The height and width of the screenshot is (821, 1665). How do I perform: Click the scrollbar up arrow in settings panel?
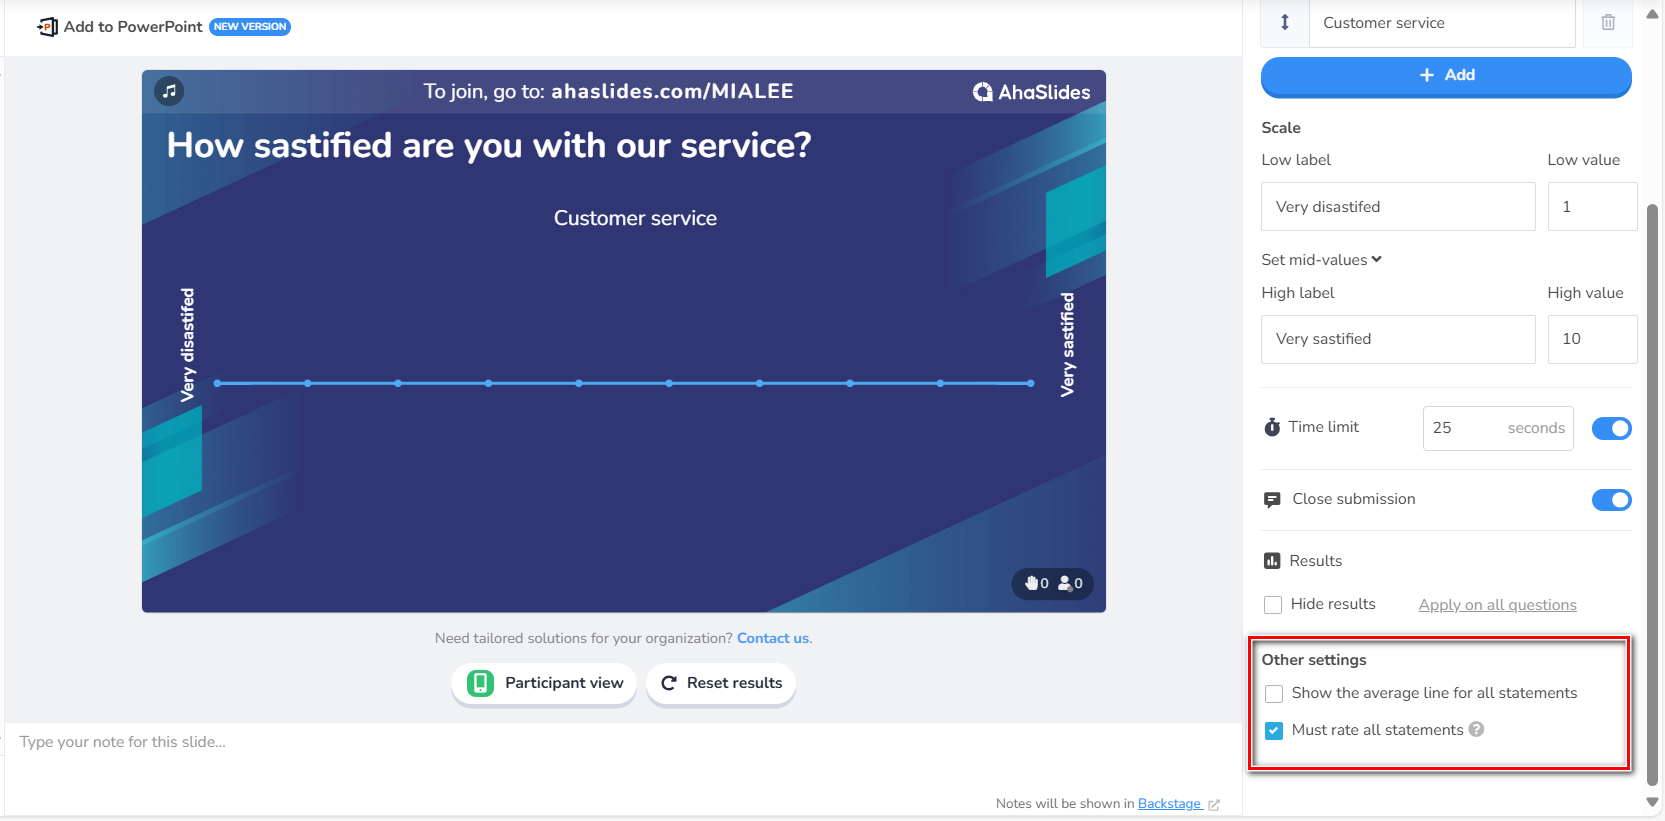[1652, 14]
